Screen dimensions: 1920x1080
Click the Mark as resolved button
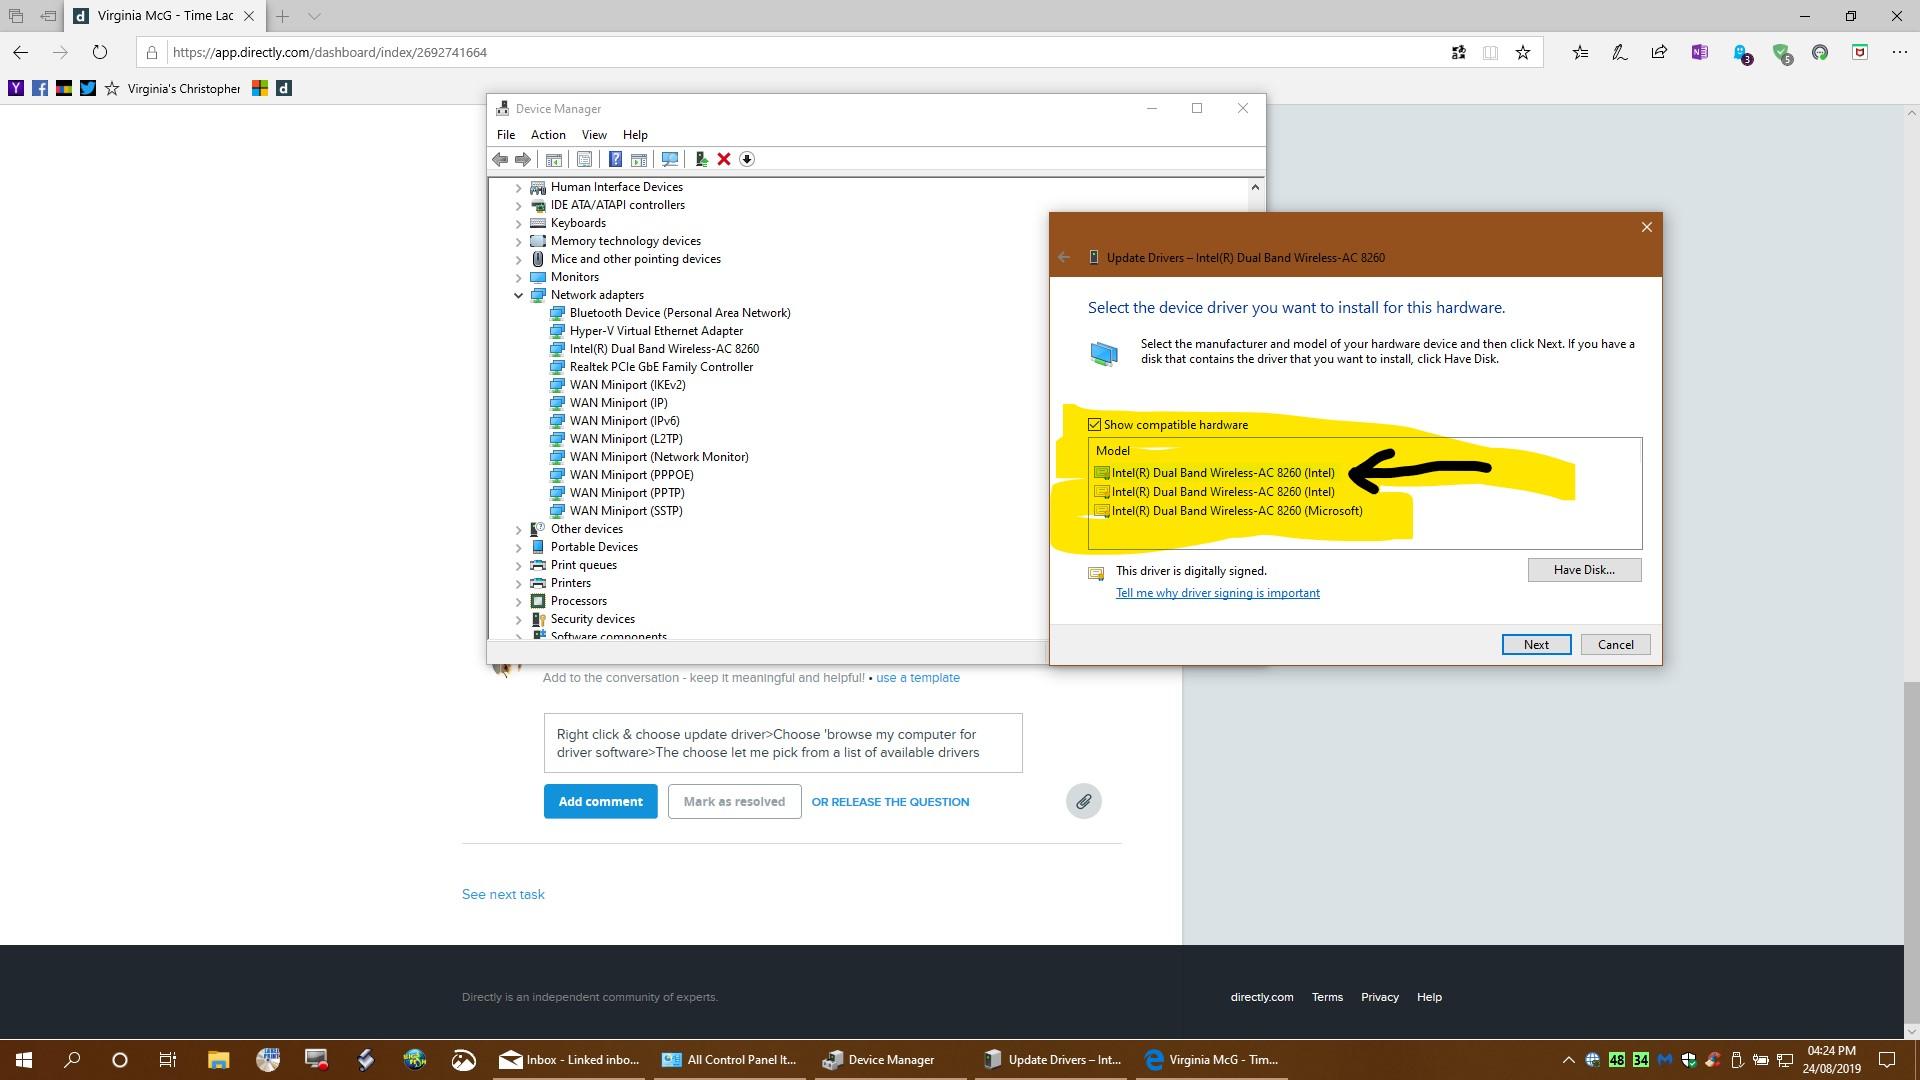pyautogui.click(x=734, y=801)
